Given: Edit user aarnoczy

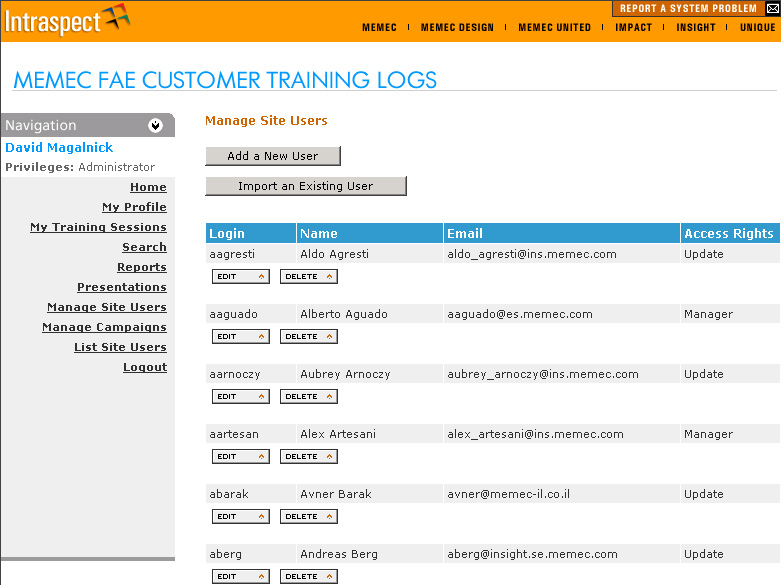Looking at the screenshot, I should click(x=241, y=396).
